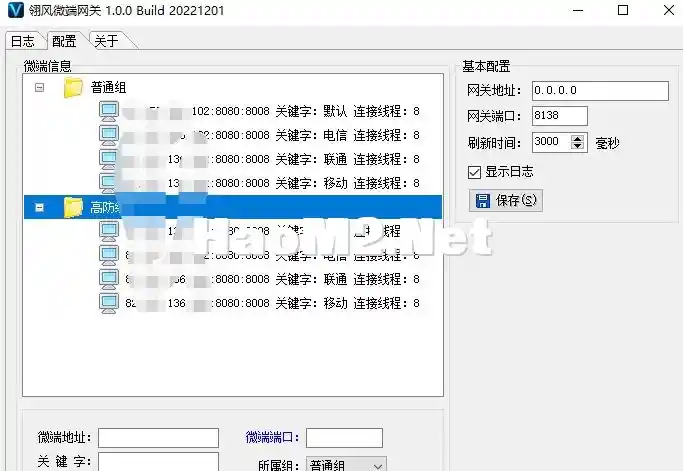Close the 翎风微端网关 window

point(669,10)
